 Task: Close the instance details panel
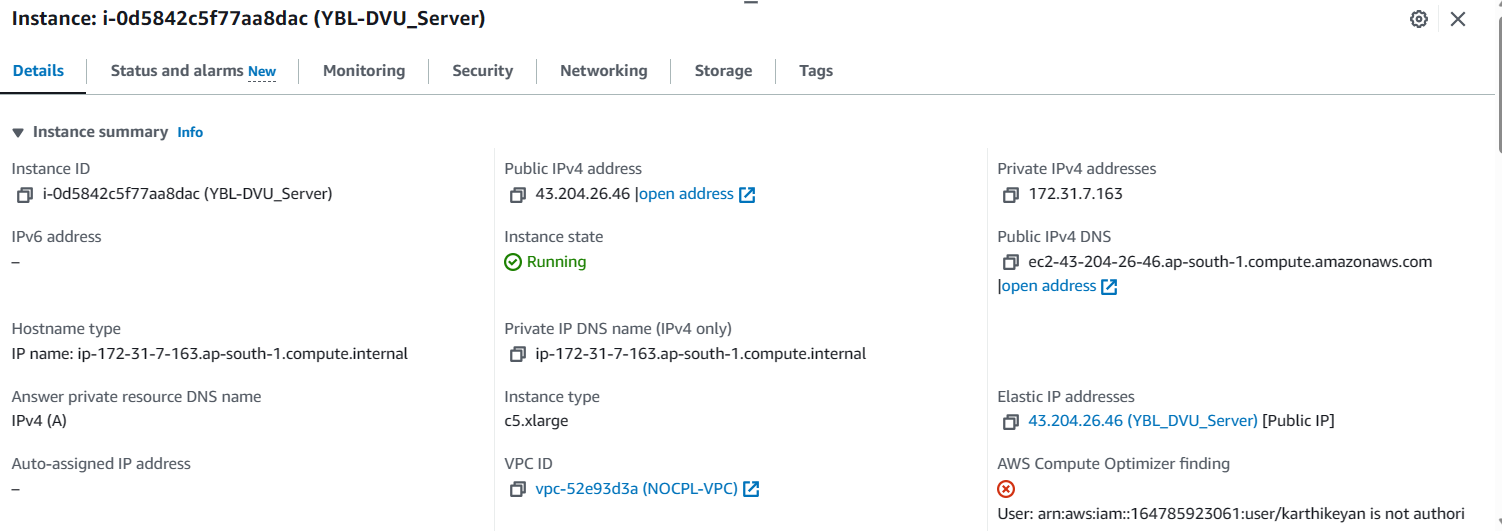[x=1458, y=19]
